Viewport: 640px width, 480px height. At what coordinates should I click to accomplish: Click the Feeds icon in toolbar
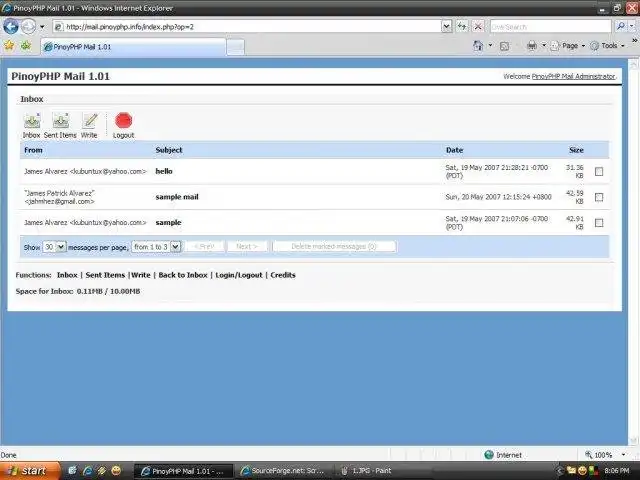[504, 46]
